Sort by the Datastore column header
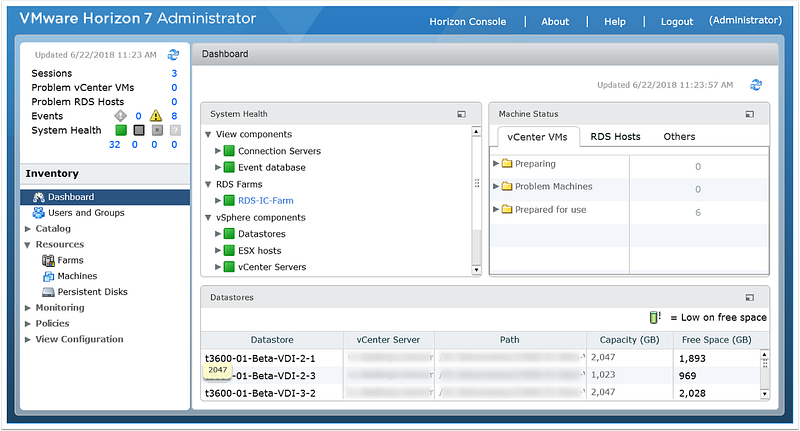 (272, 340)
